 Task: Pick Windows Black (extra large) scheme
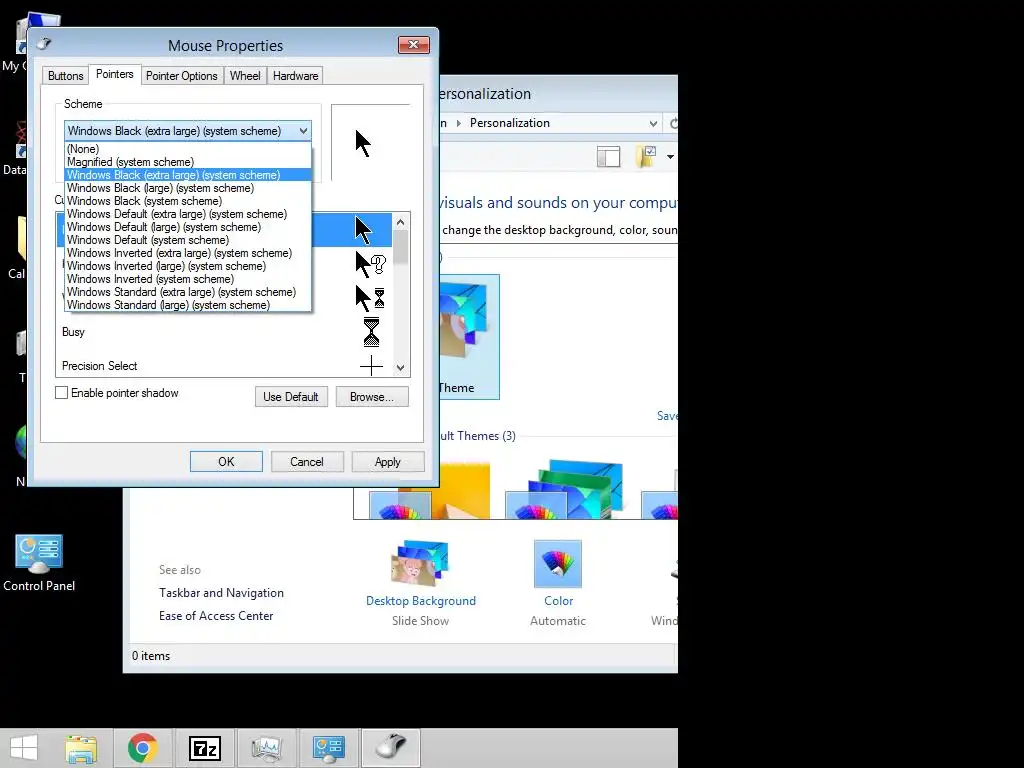[188, 175]
